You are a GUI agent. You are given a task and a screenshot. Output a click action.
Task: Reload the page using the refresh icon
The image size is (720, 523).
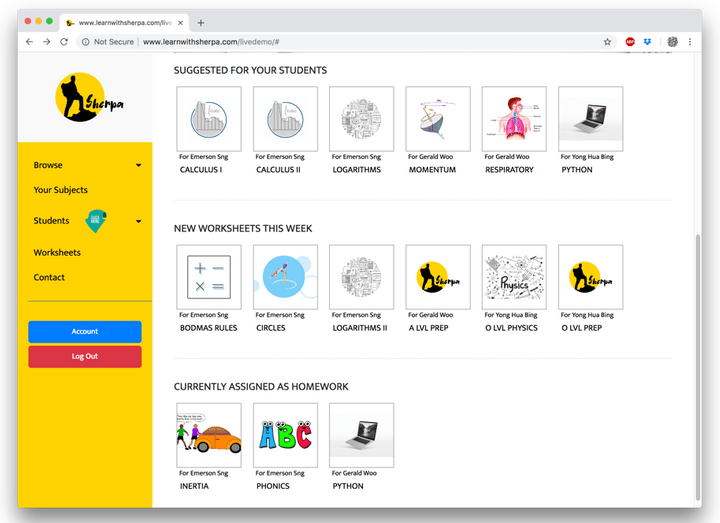(64, 42)
